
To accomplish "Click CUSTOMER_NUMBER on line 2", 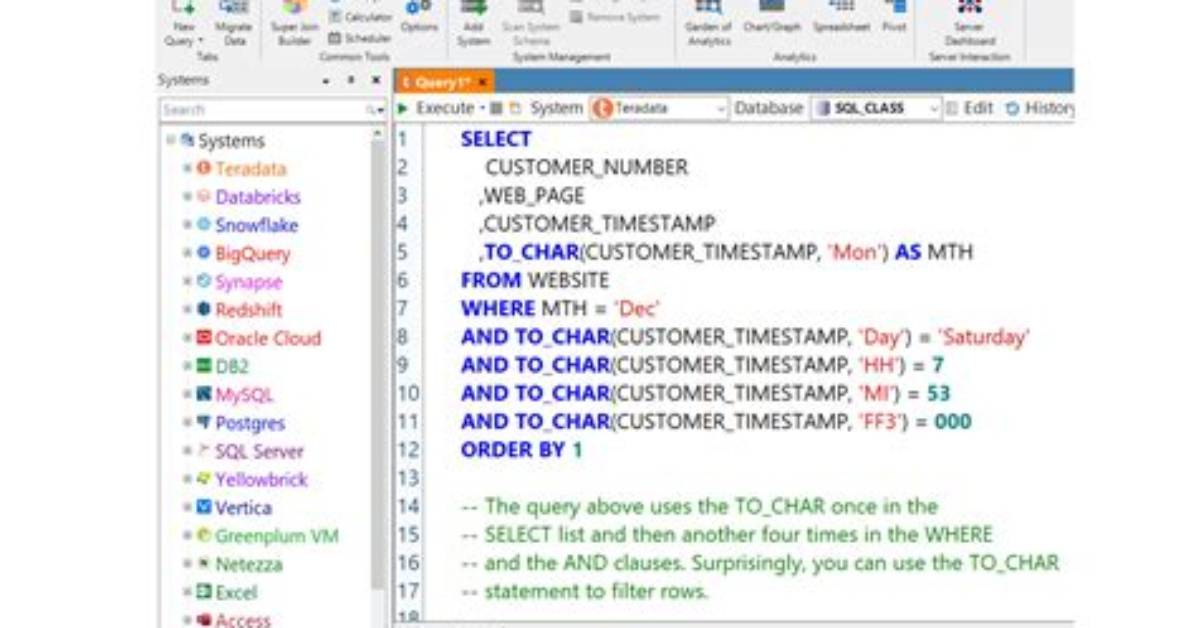I will (x=587, y=167).
